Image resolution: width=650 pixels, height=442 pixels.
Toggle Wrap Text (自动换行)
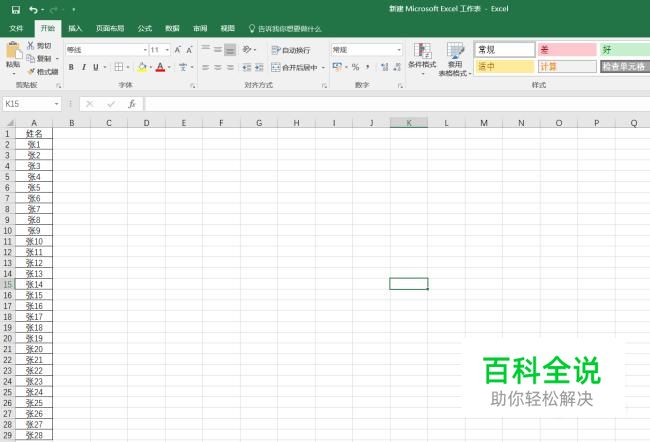[x=291, y=50]
